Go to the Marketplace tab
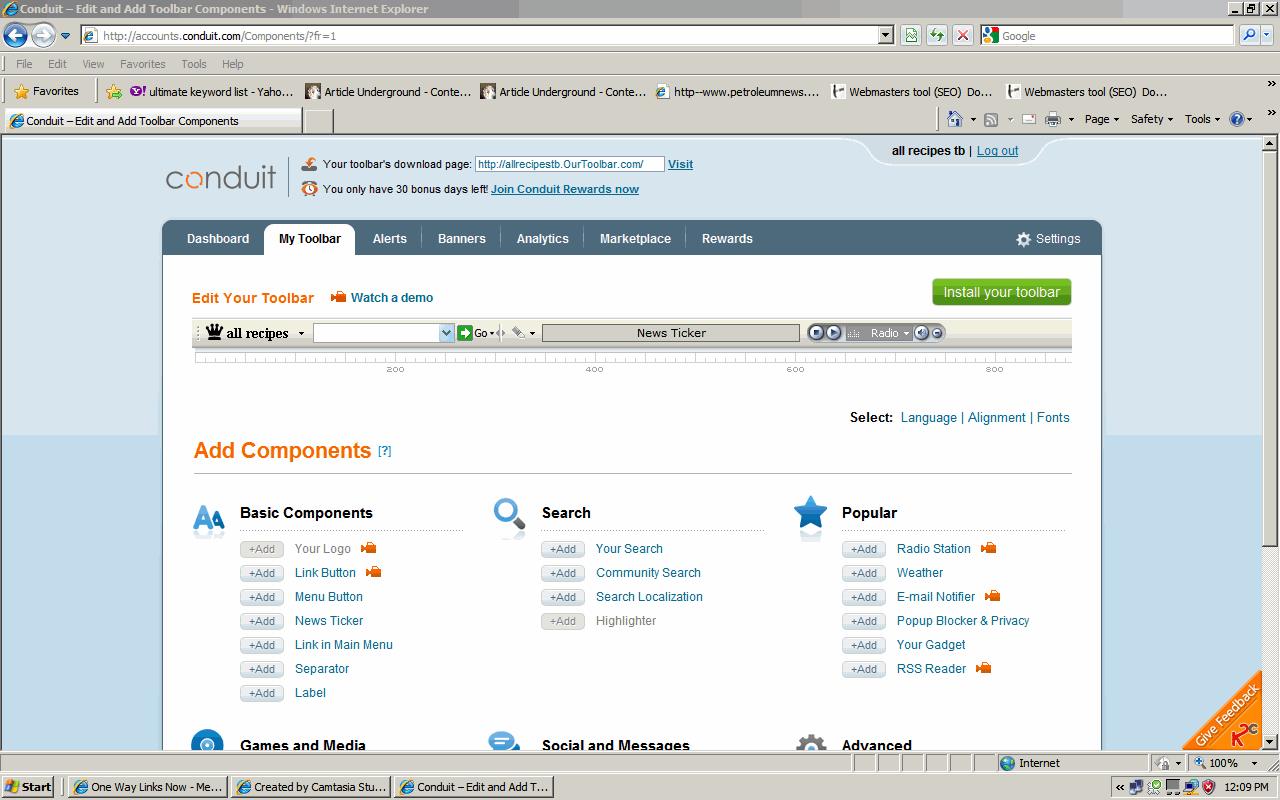 coord(635,239)
